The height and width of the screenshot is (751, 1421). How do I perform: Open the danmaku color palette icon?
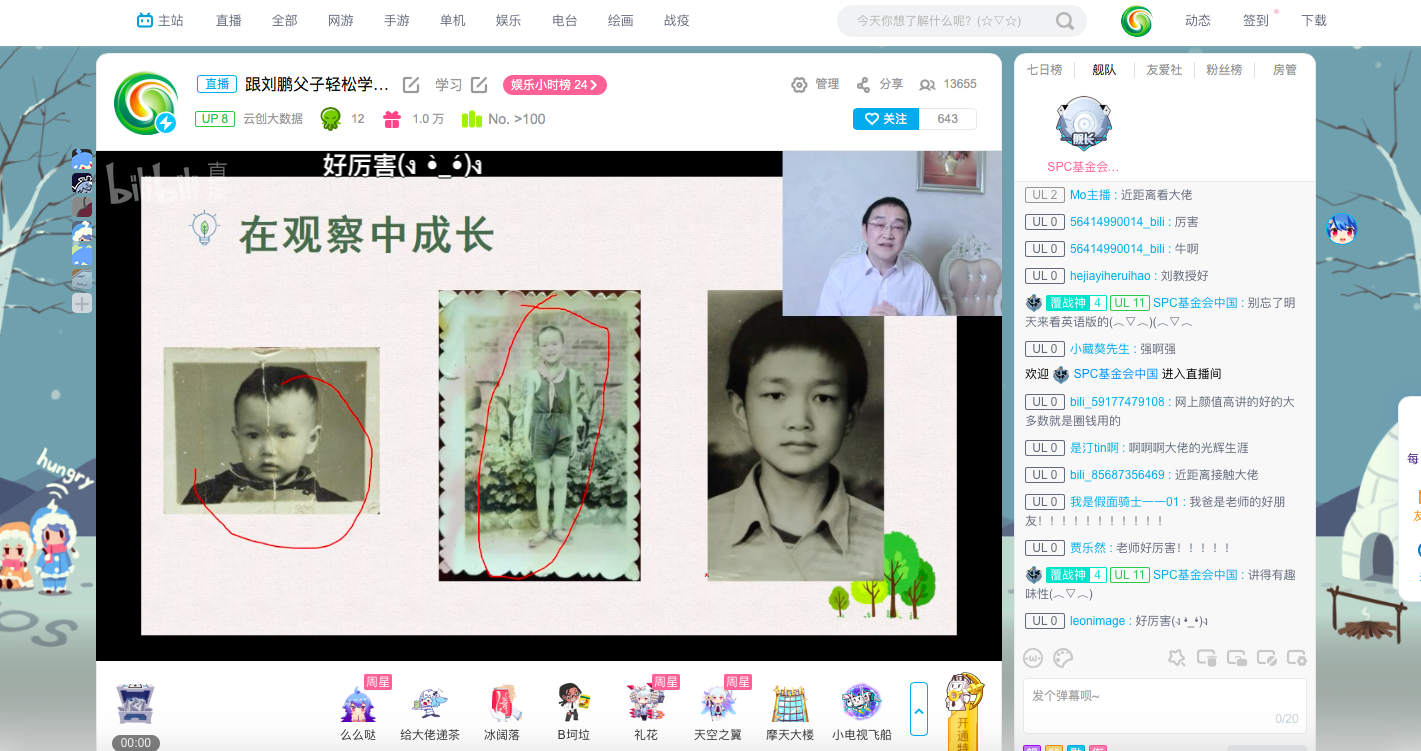(1063, 658)
